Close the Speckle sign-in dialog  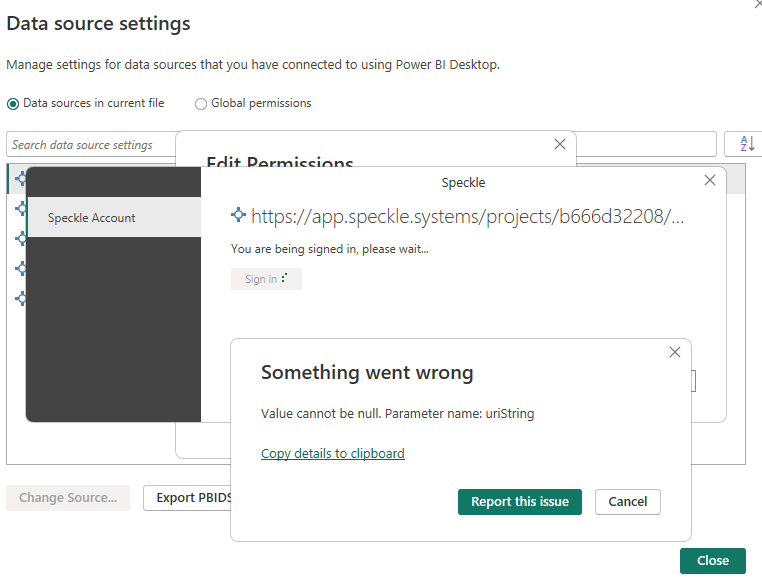pos(710,180)
